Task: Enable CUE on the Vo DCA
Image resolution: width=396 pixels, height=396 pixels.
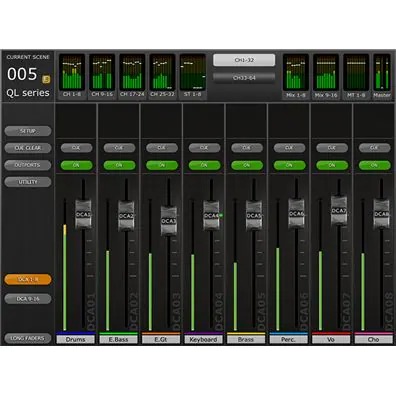Action: (332, 148)
